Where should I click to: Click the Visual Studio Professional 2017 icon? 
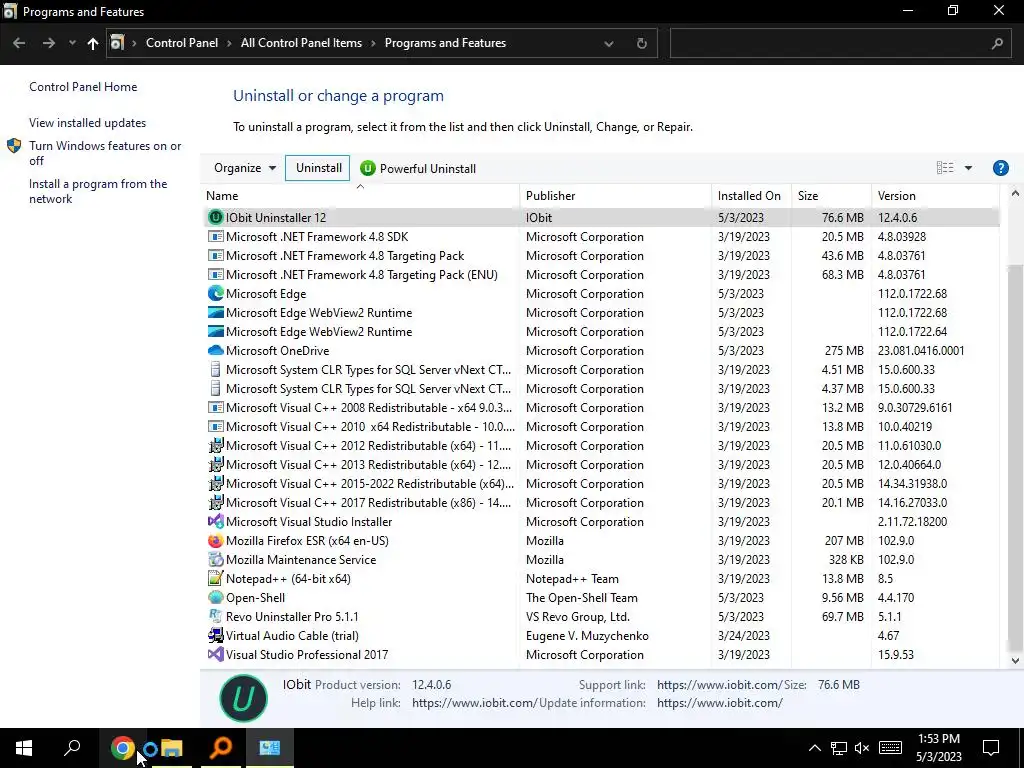pyautogui.click(x=216, y=654)
